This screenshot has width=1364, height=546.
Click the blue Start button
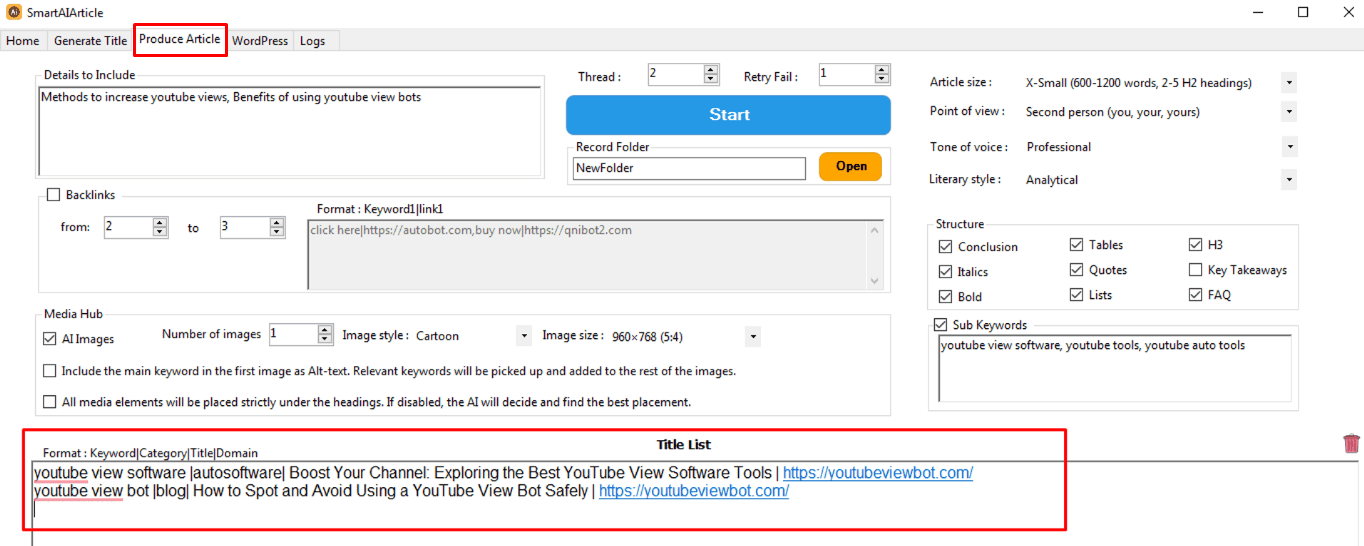coord(729,115)
